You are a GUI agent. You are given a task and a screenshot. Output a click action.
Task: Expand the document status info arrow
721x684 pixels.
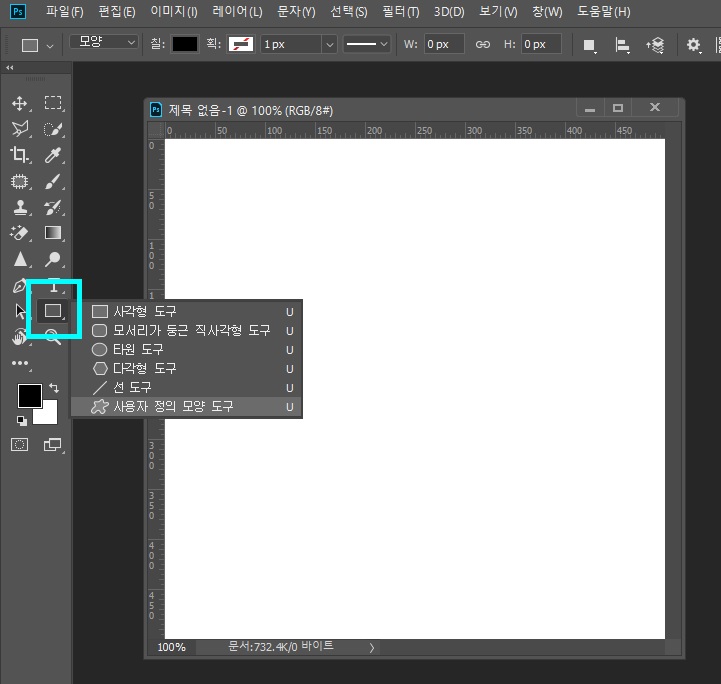pyautogui.click(x=372, y=648)
